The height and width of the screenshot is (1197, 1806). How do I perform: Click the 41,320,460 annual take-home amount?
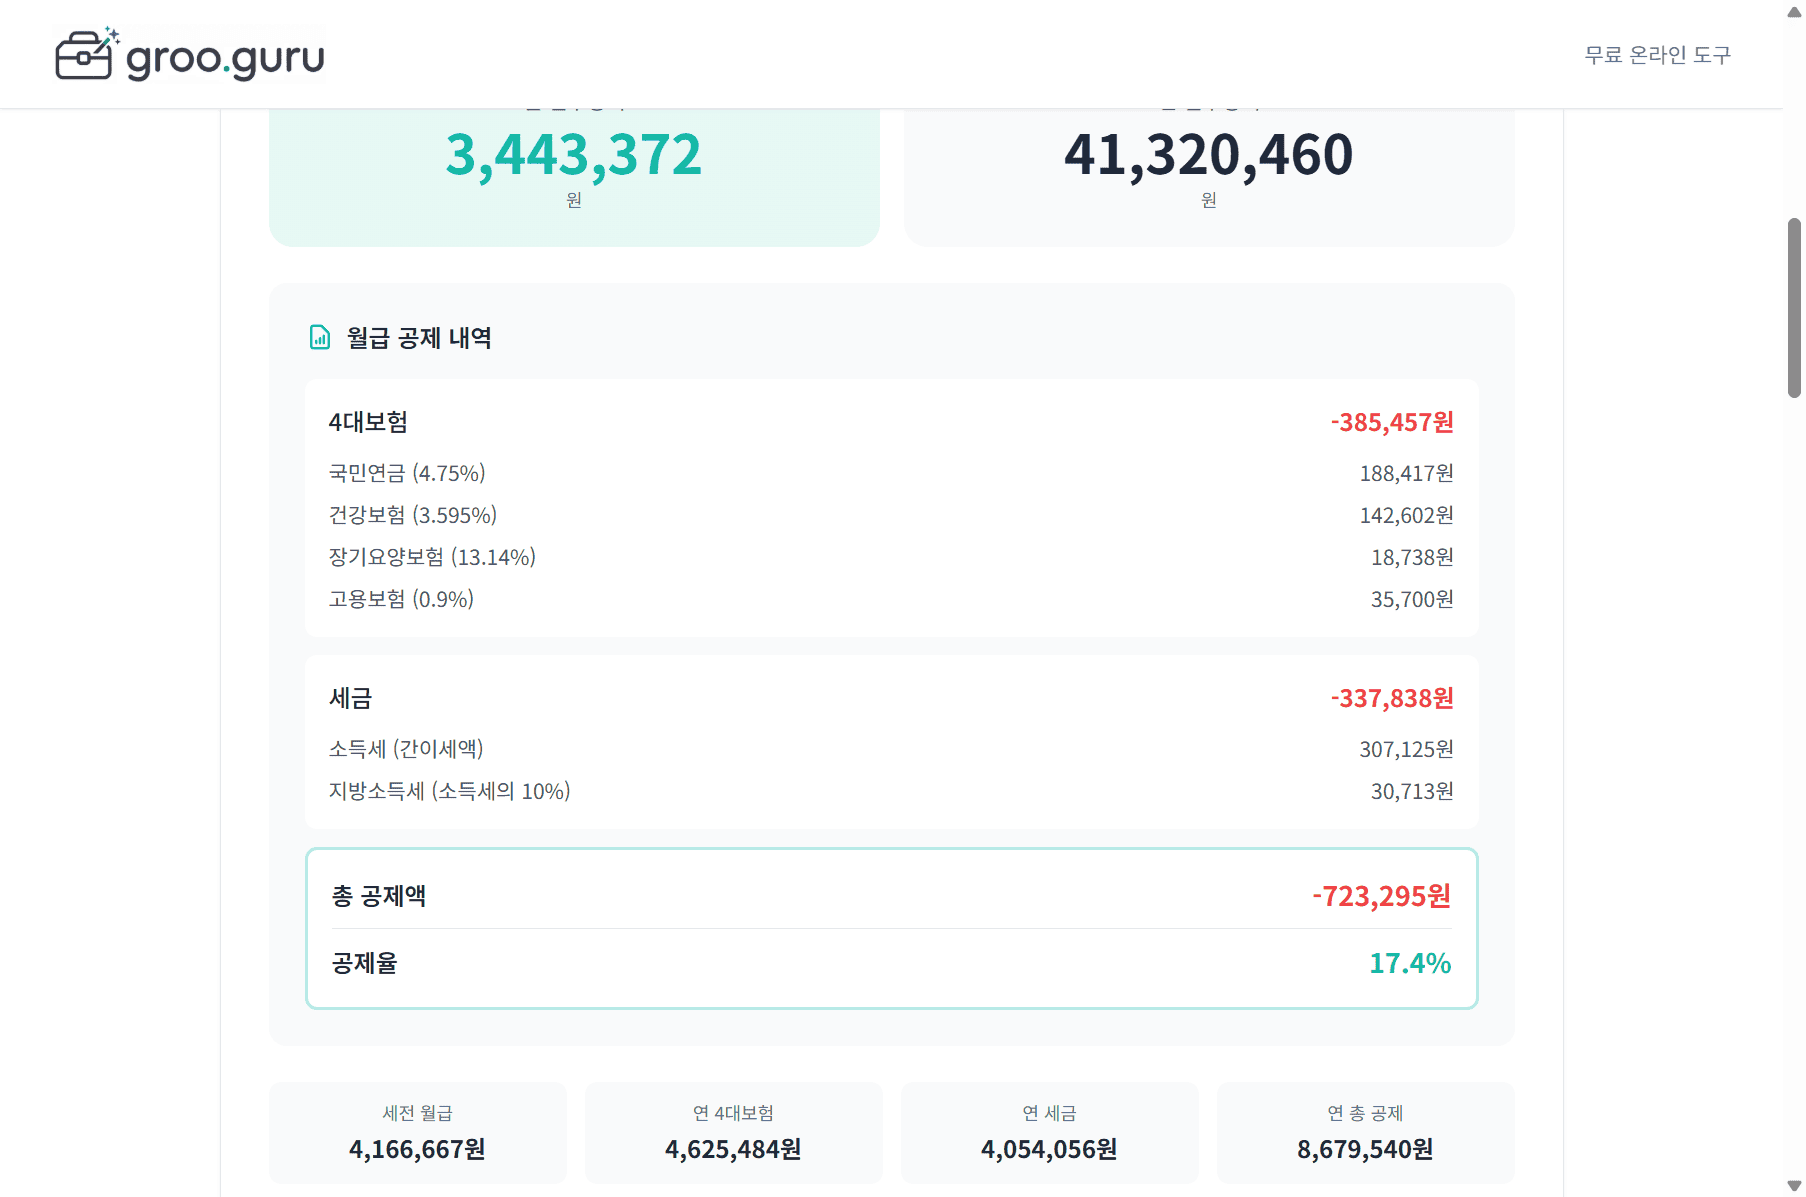click(1208, 155)
